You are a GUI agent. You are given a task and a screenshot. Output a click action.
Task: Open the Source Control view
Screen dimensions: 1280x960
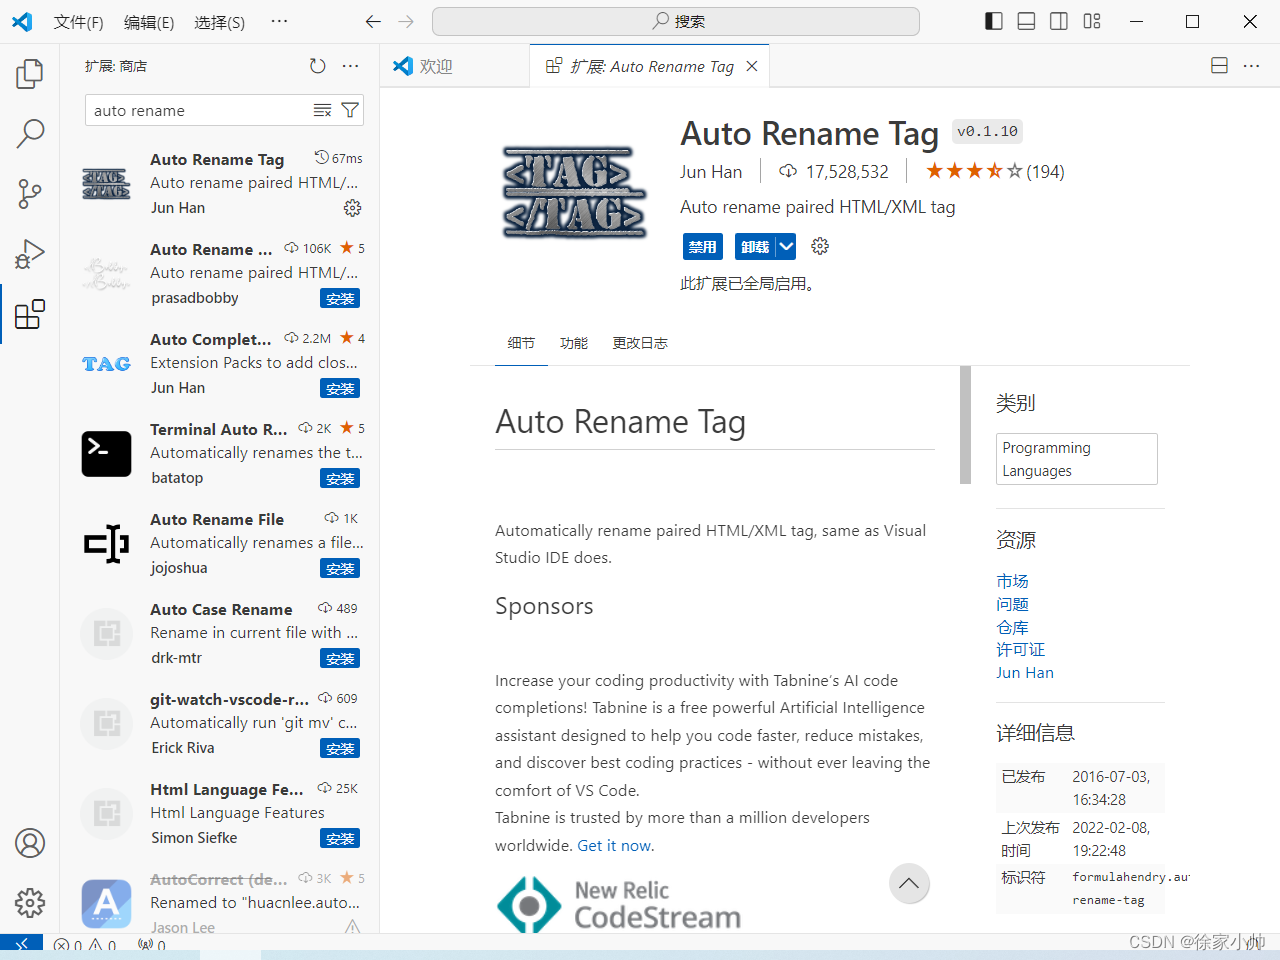pos(30,193)
